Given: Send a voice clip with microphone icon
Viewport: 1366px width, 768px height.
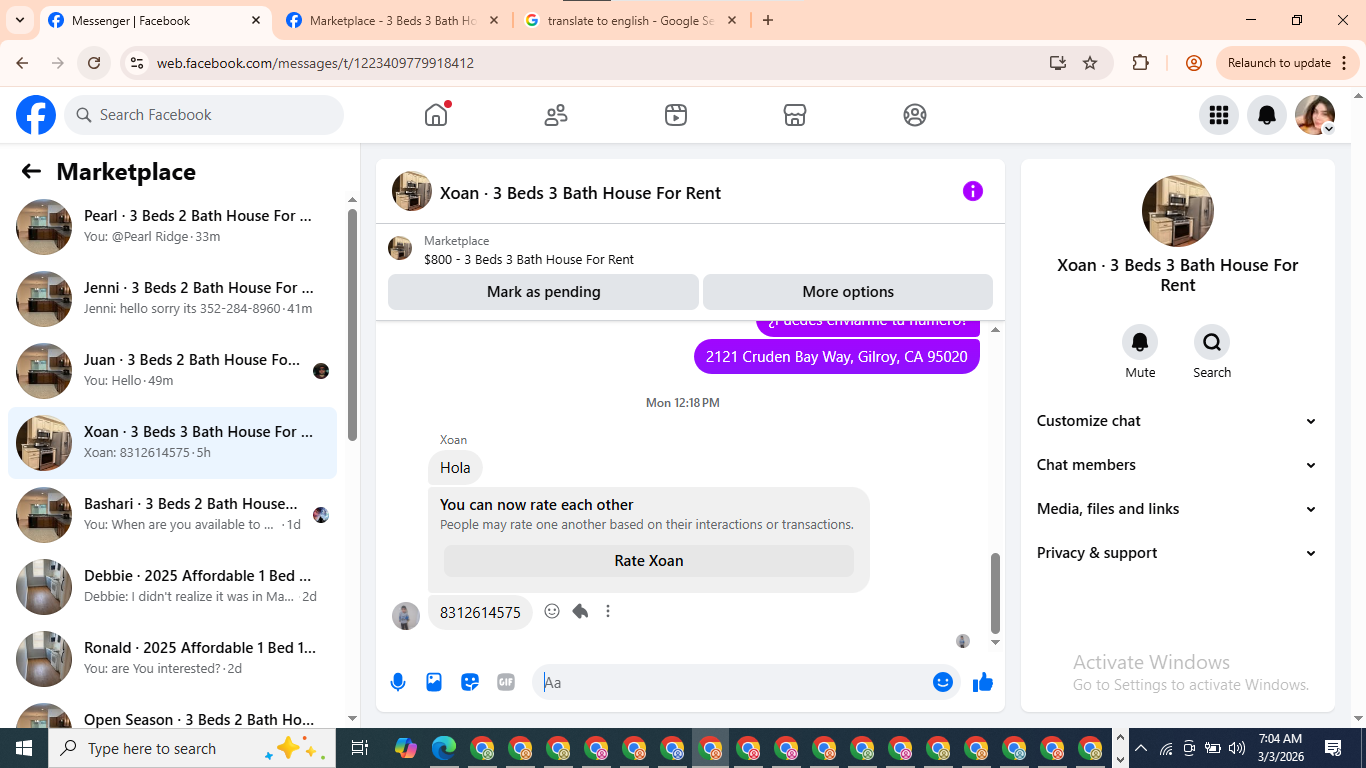Looking at the screenshot, I should click(398, 682).
